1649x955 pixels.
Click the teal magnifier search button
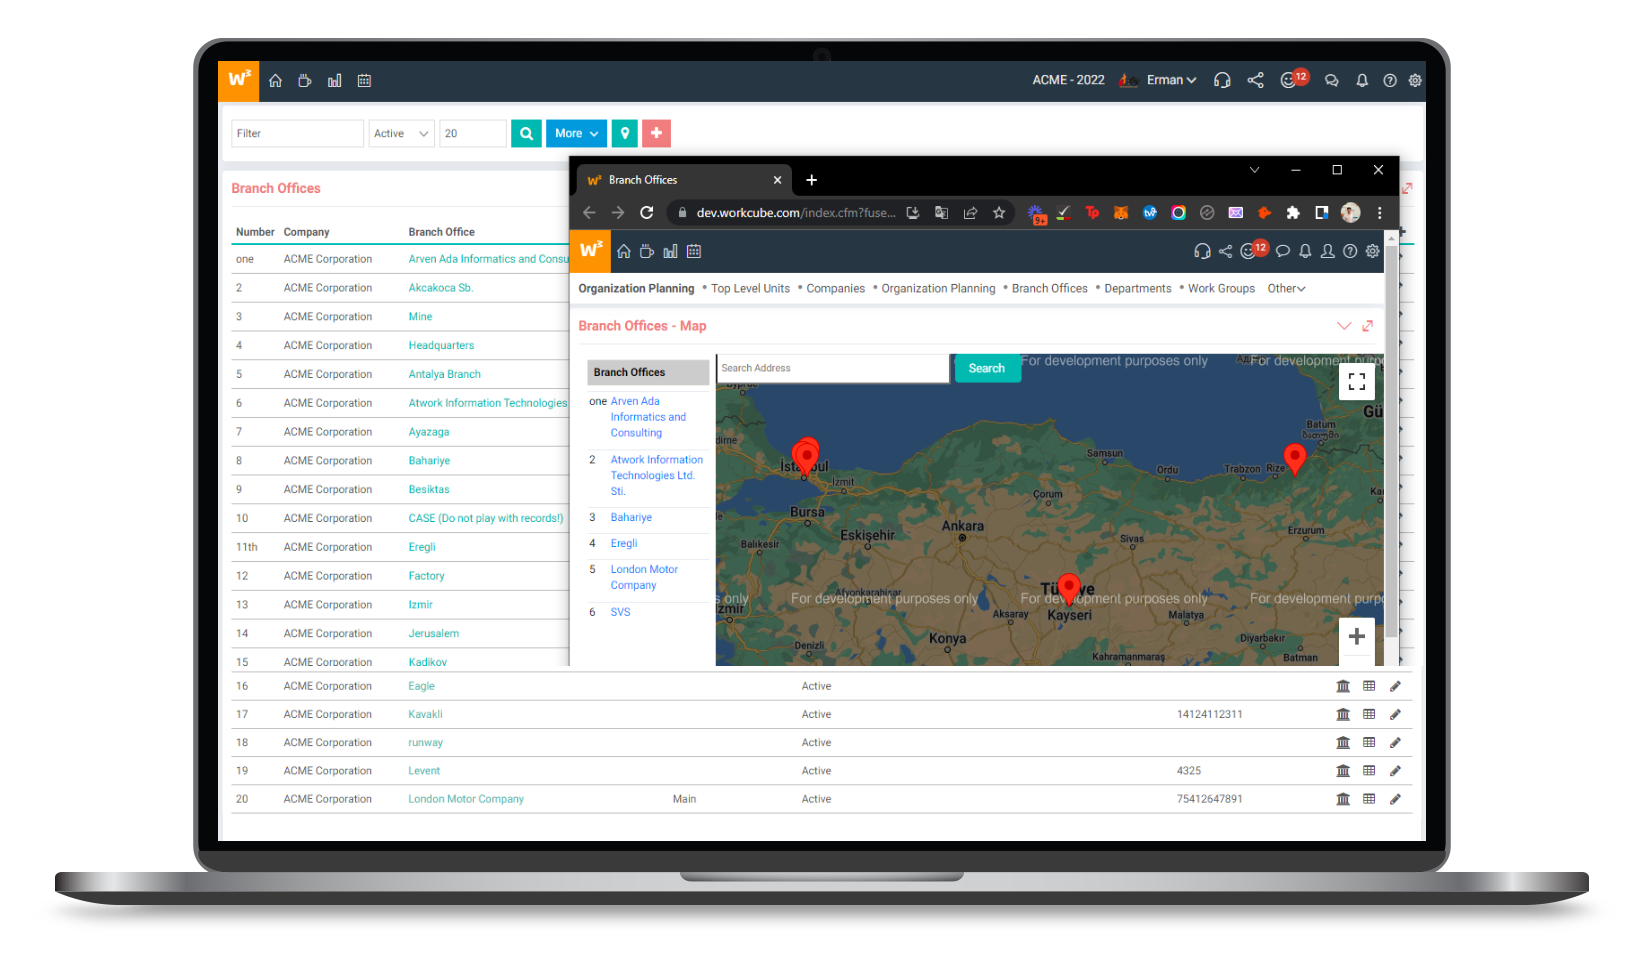click(526, 133)
